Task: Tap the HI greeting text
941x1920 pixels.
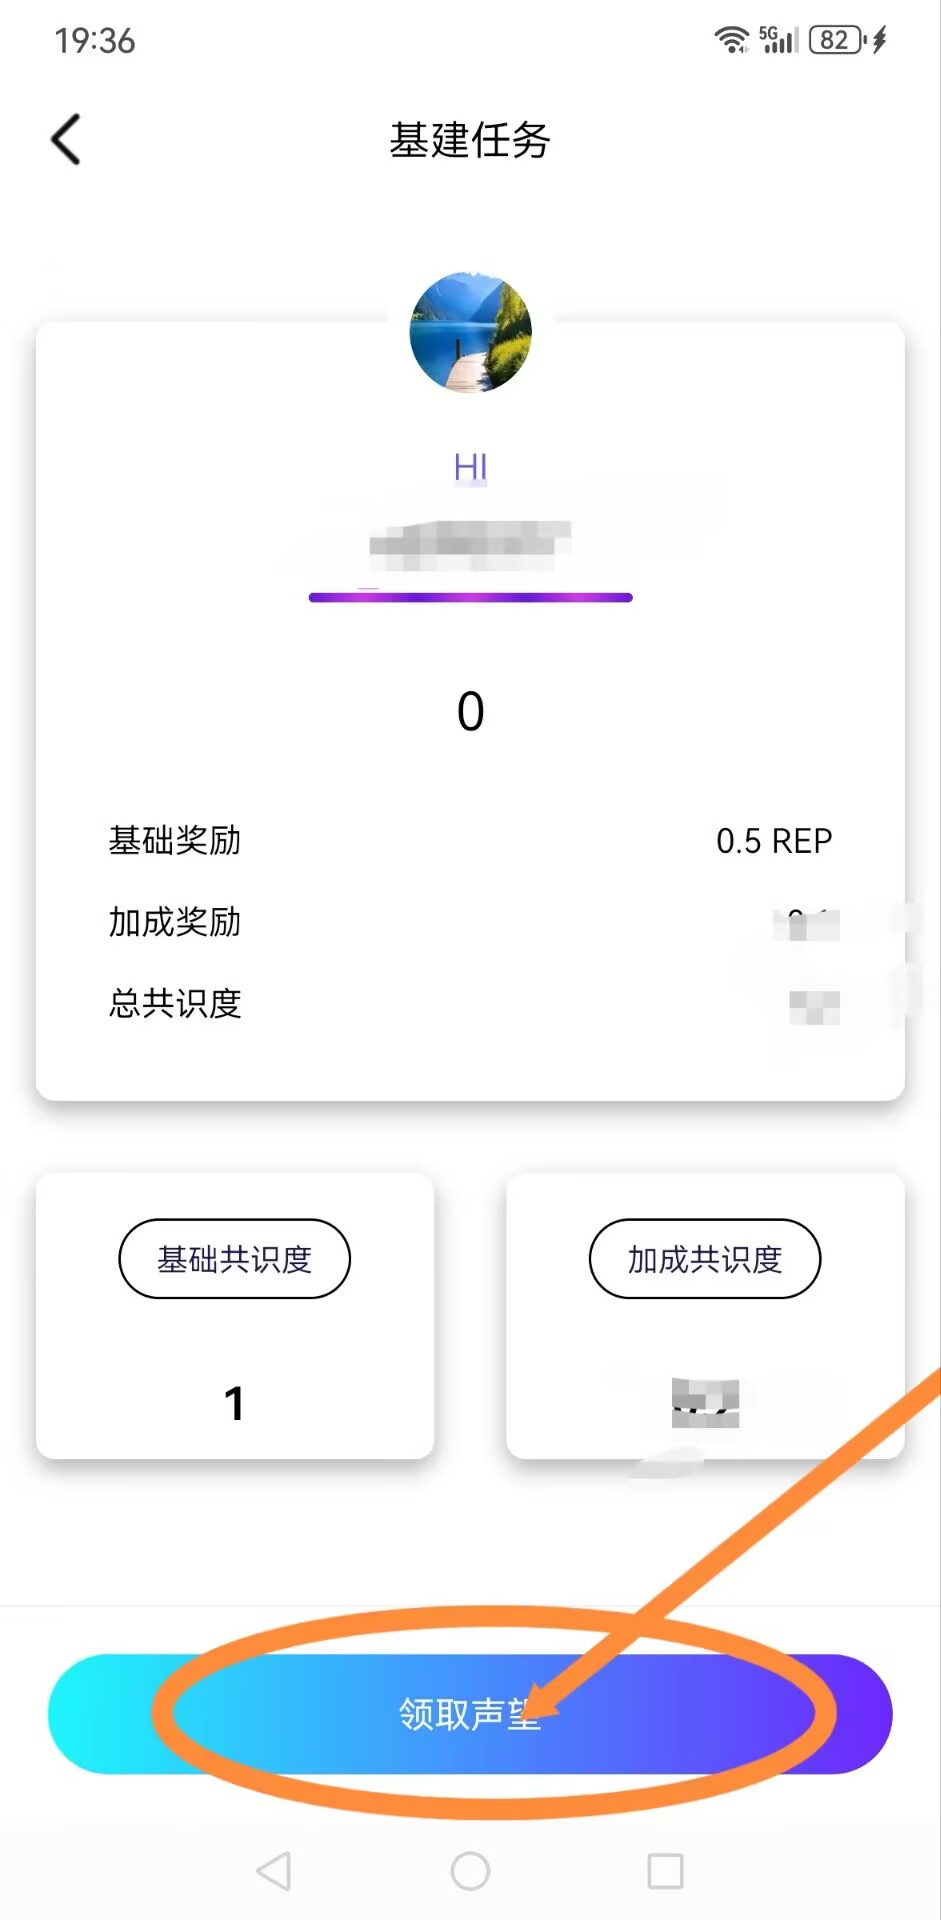Action: coord(470,467)
